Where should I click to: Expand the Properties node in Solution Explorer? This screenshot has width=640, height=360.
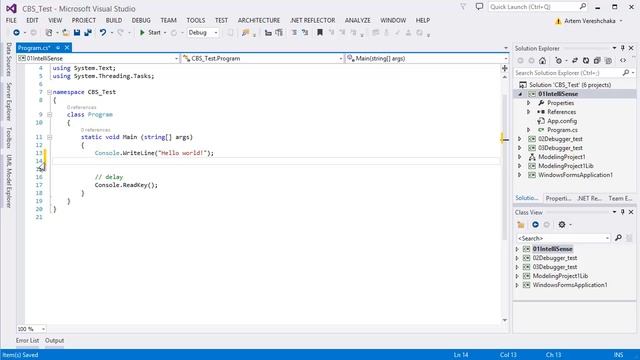pos(529,103)
